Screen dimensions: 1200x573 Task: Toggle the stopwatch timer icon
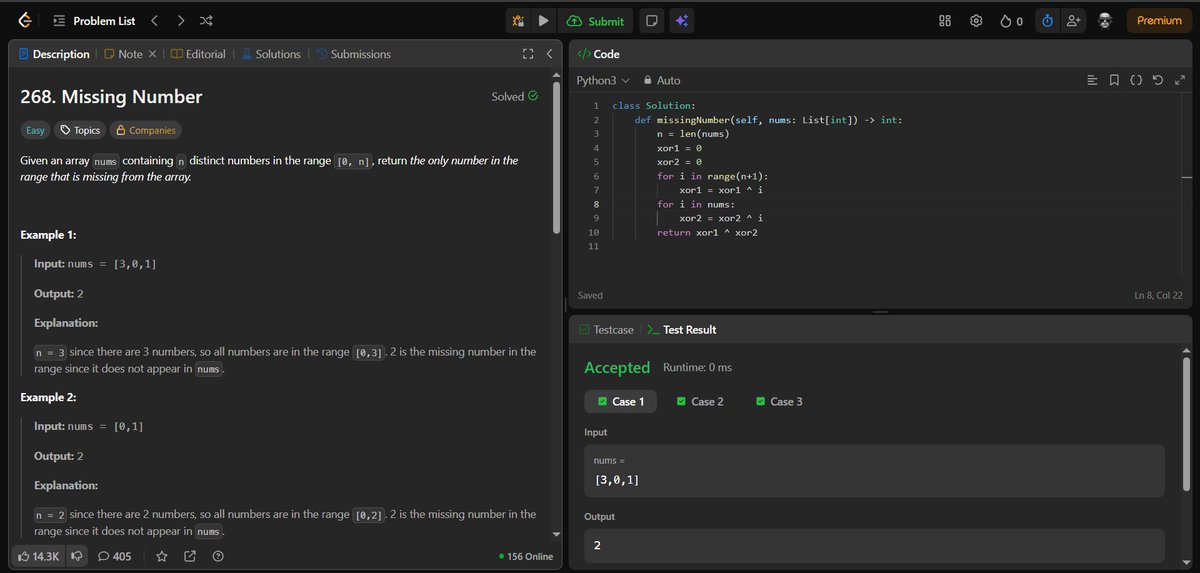click(1047, 21)
